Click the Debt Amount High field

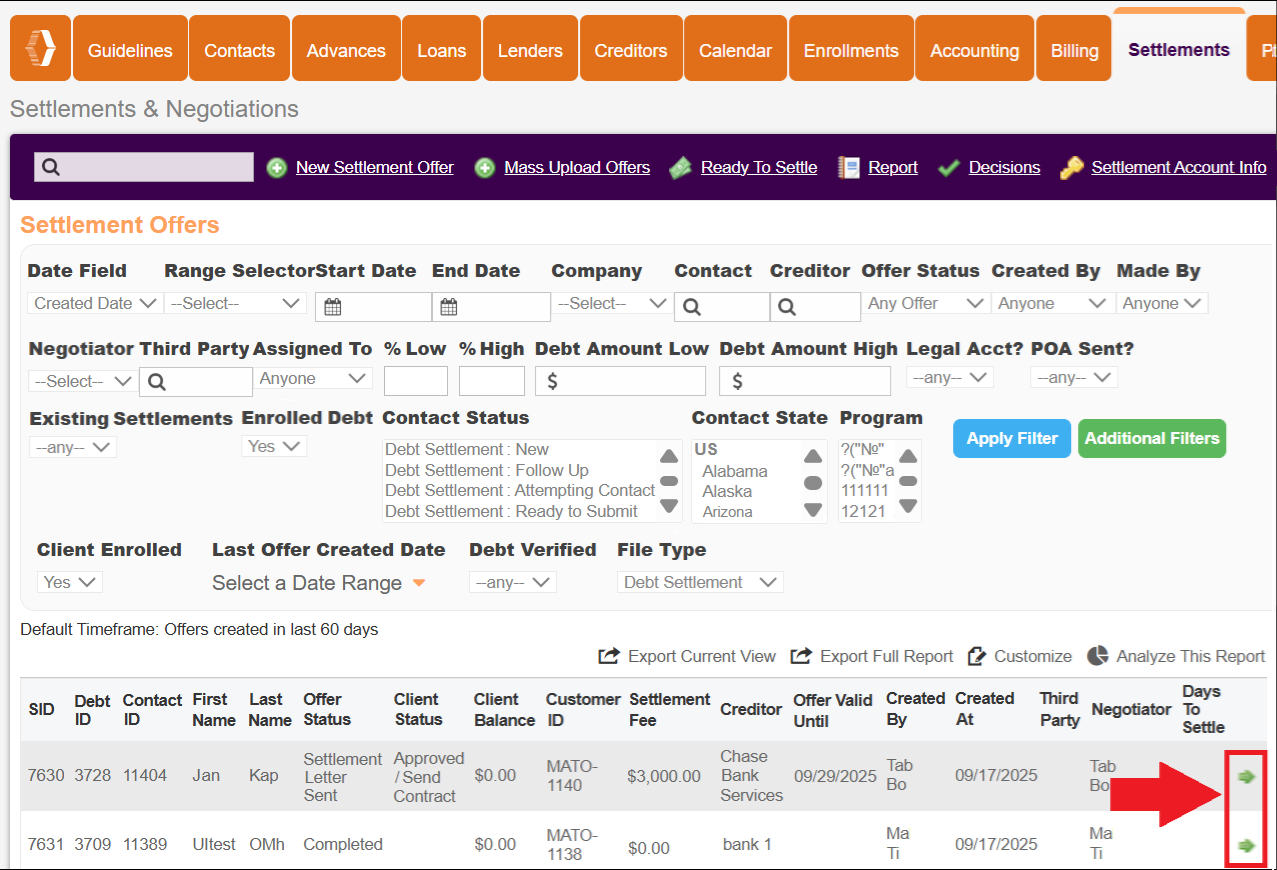pos(805,381)
